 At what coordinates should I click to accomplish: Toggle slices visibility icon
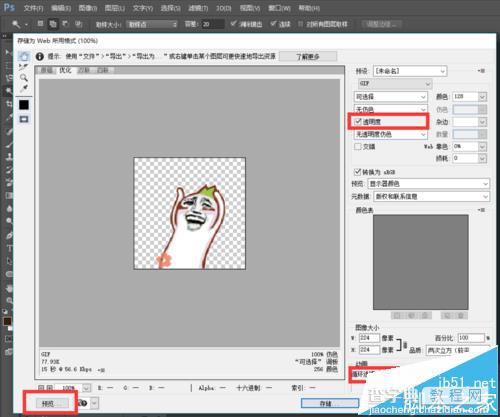tap(24, 119)
